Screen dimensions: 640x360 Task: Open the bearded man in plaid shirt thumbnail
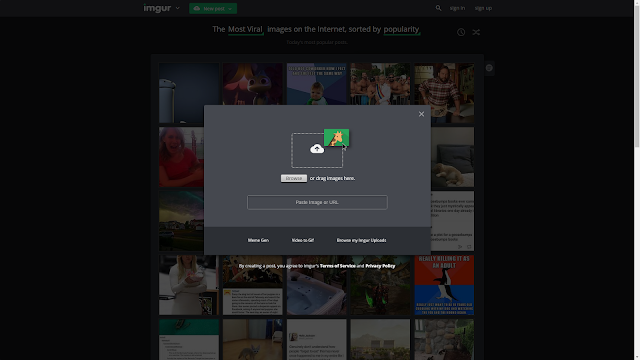[x=444, y=93]
